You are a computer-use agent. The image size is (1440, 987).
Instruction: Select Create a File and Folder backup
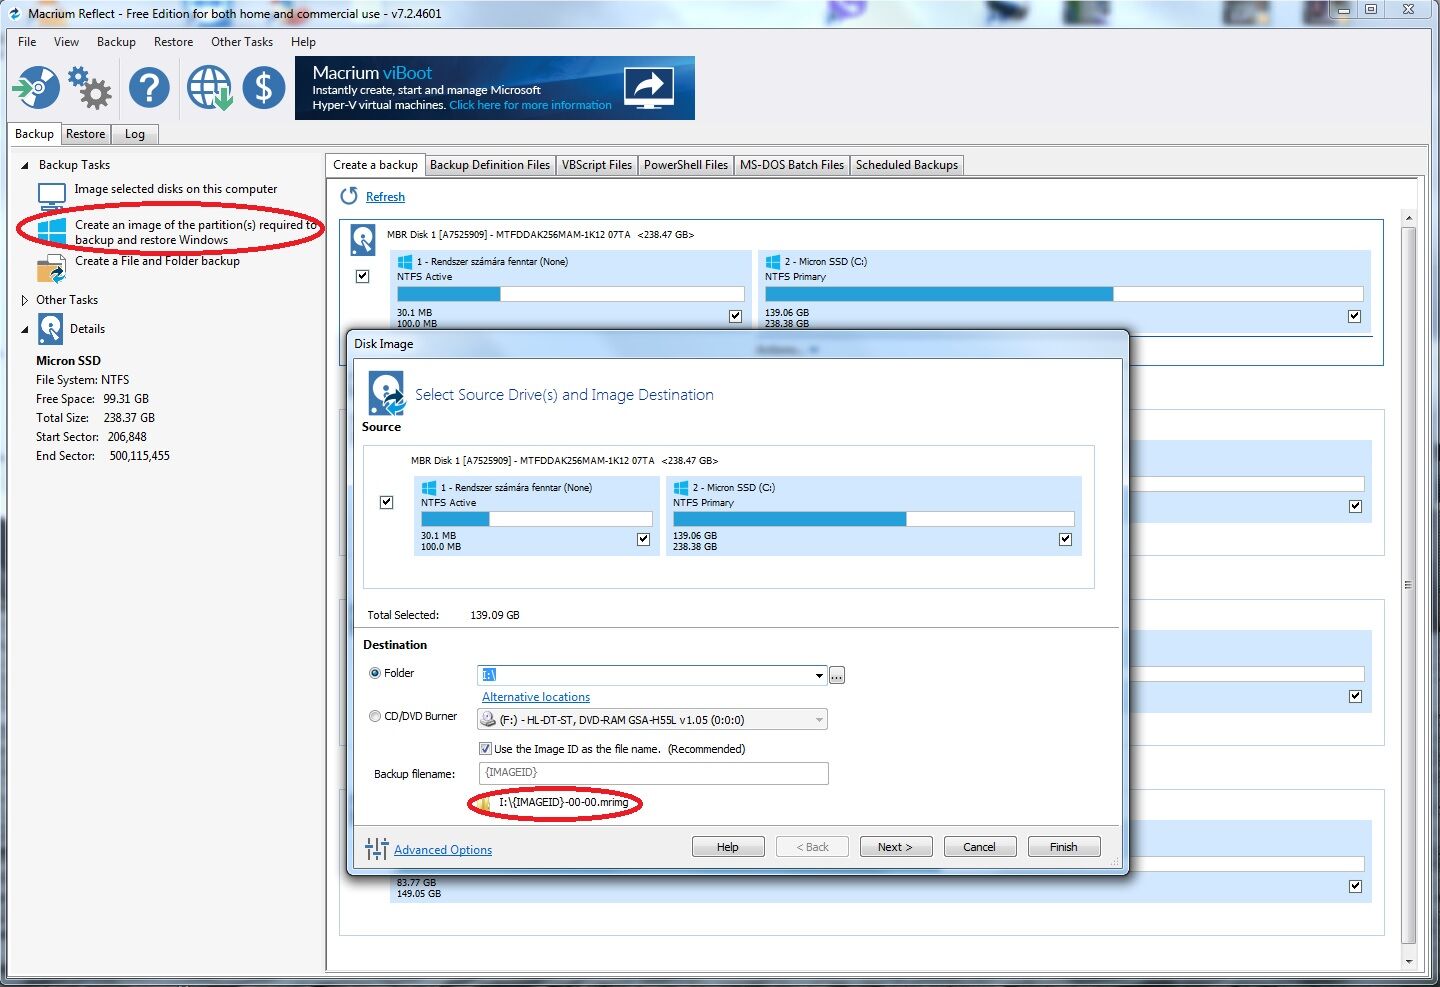157,261
